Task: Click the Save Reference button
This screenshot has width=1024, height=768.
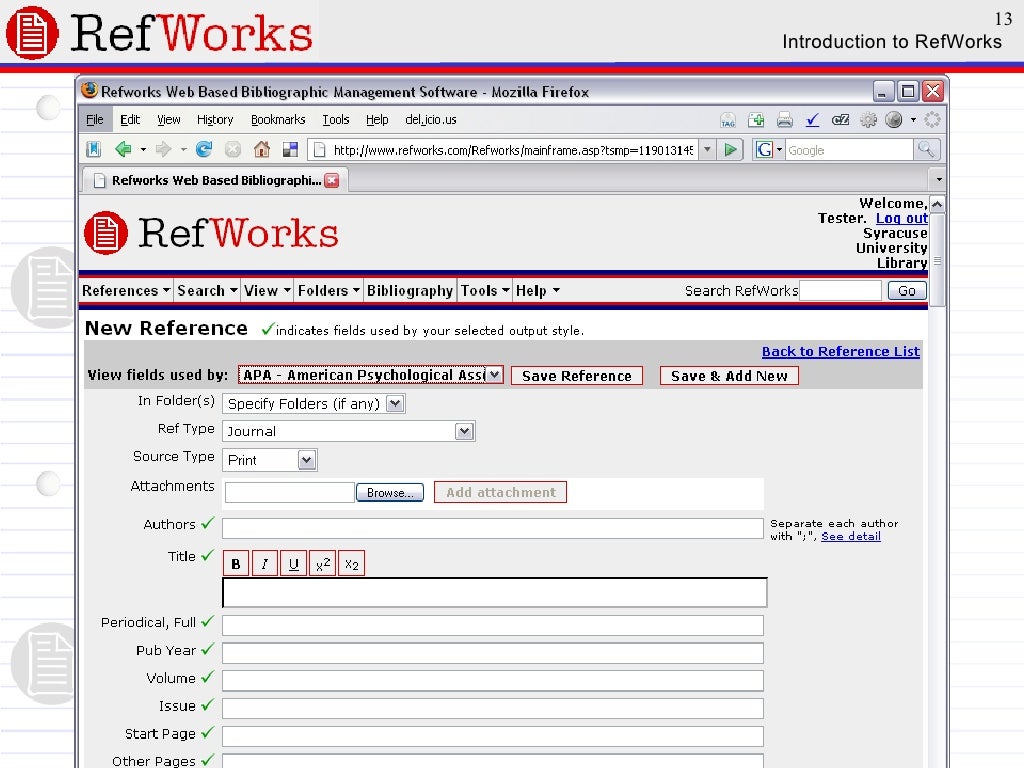Action: click(x=577, y=376)
